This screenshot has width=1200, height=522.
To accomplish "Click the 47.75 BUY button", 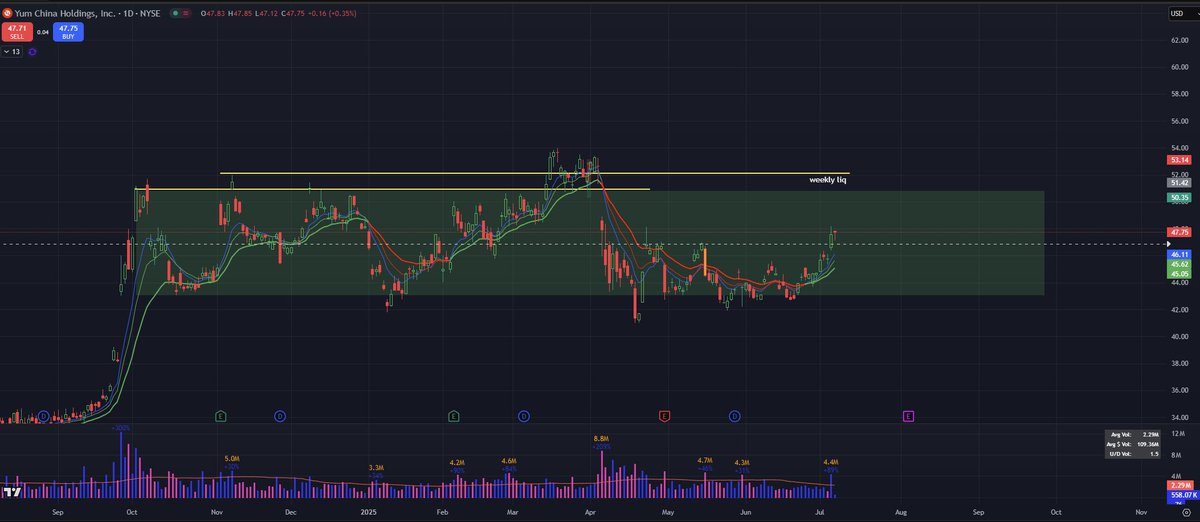I will (x=69, y=31).
